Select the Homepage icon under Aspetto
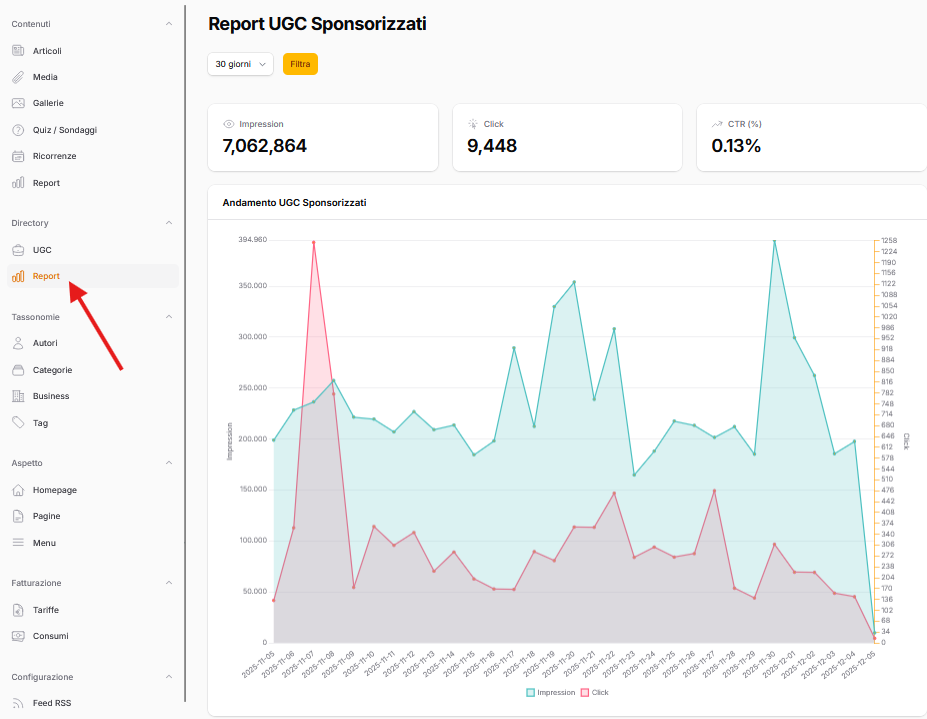 pyautogui.click(x=18, y=489)
